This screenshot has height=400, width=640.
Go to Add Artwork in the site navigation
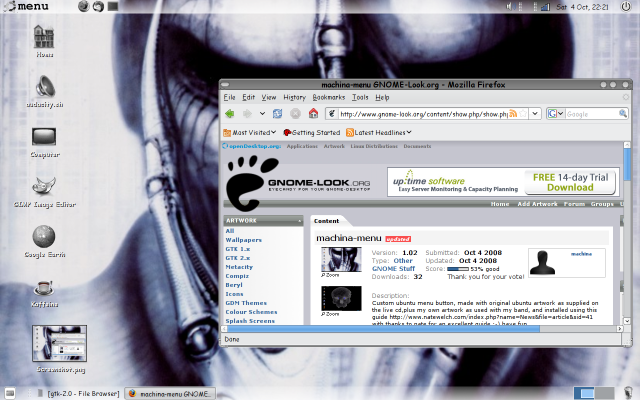click(x=537, y=204)
